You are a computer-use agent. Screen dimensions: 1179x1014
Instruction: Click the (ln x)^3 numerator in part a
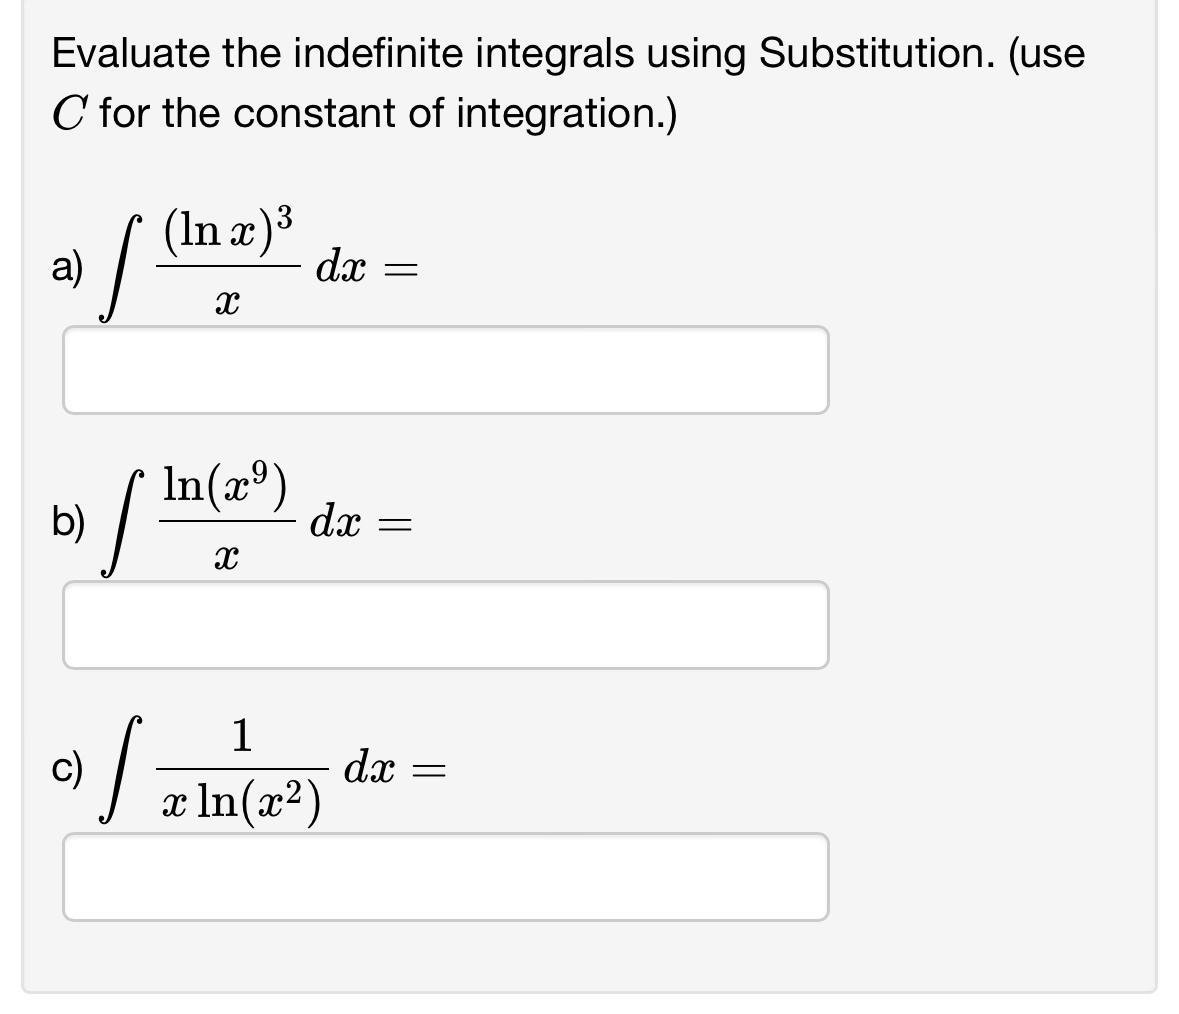point(228,231)
